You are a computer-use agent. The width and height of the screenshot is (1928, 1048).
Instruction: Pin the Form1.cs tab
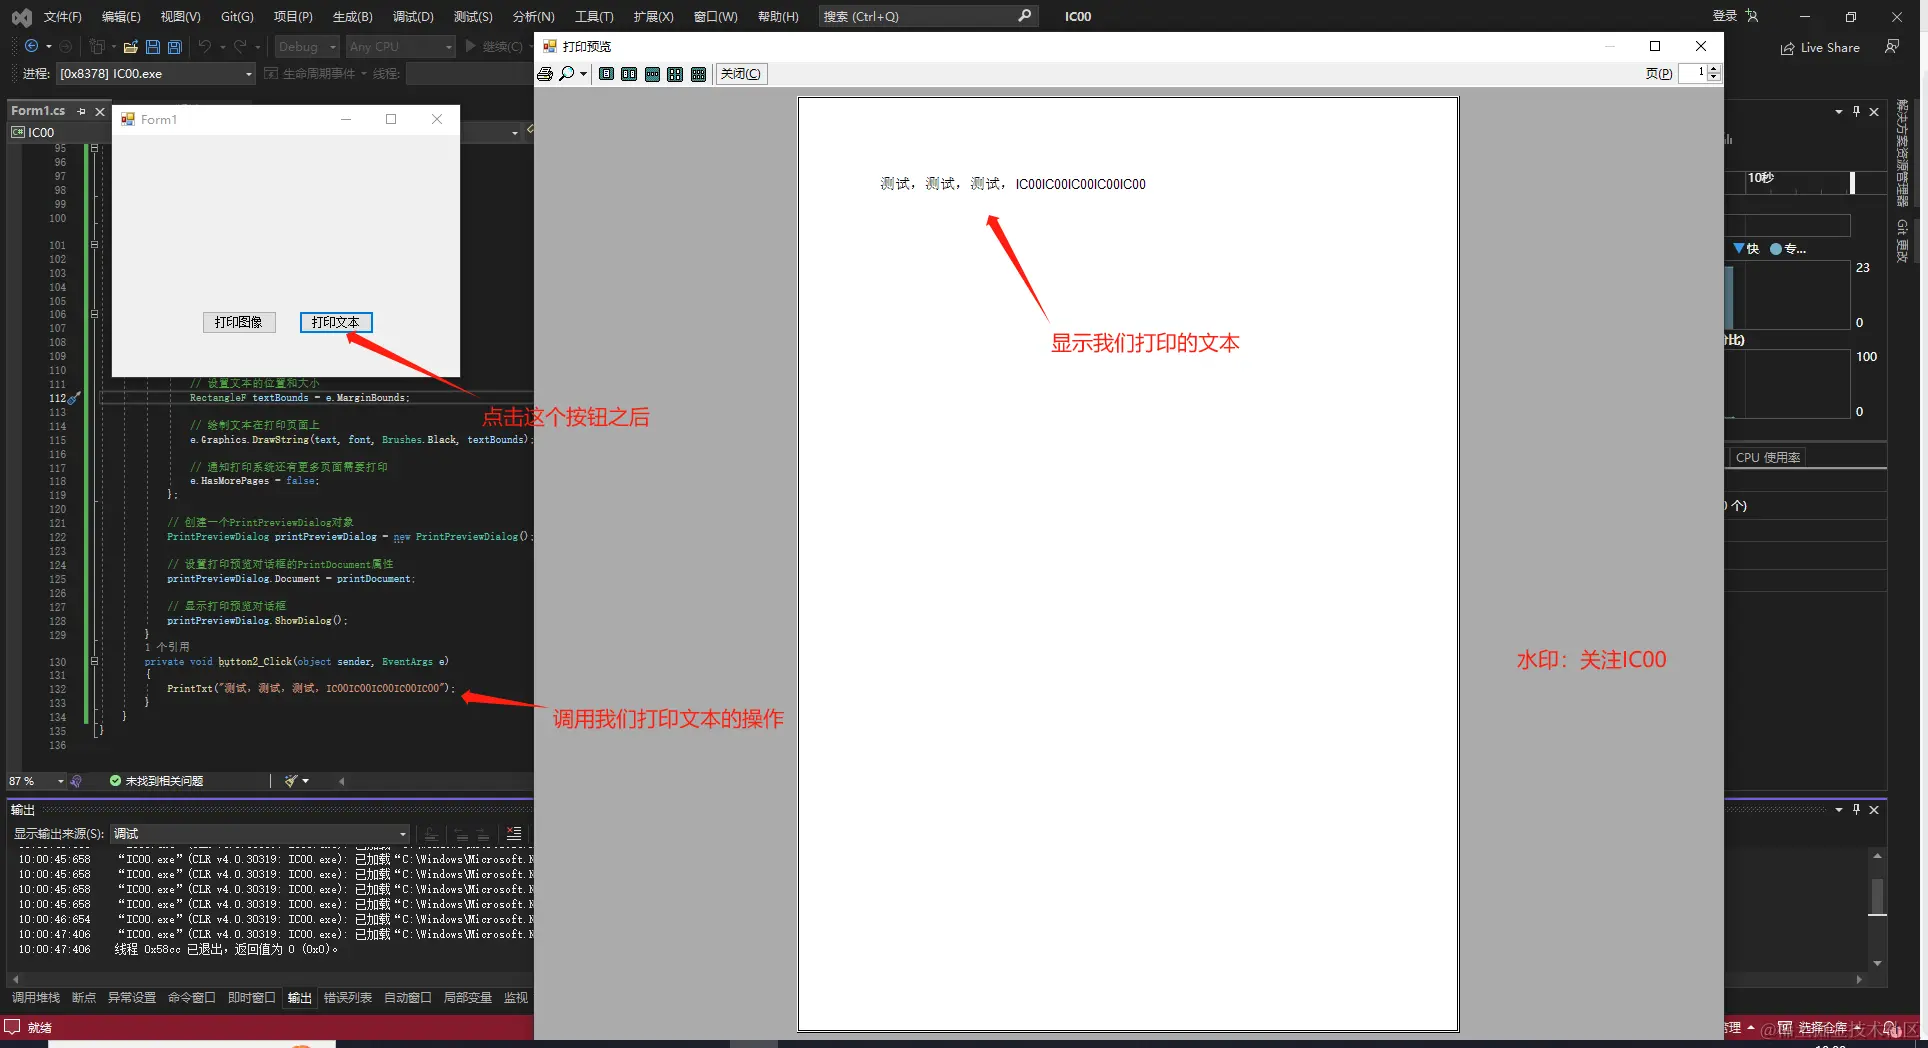[82, 112]
